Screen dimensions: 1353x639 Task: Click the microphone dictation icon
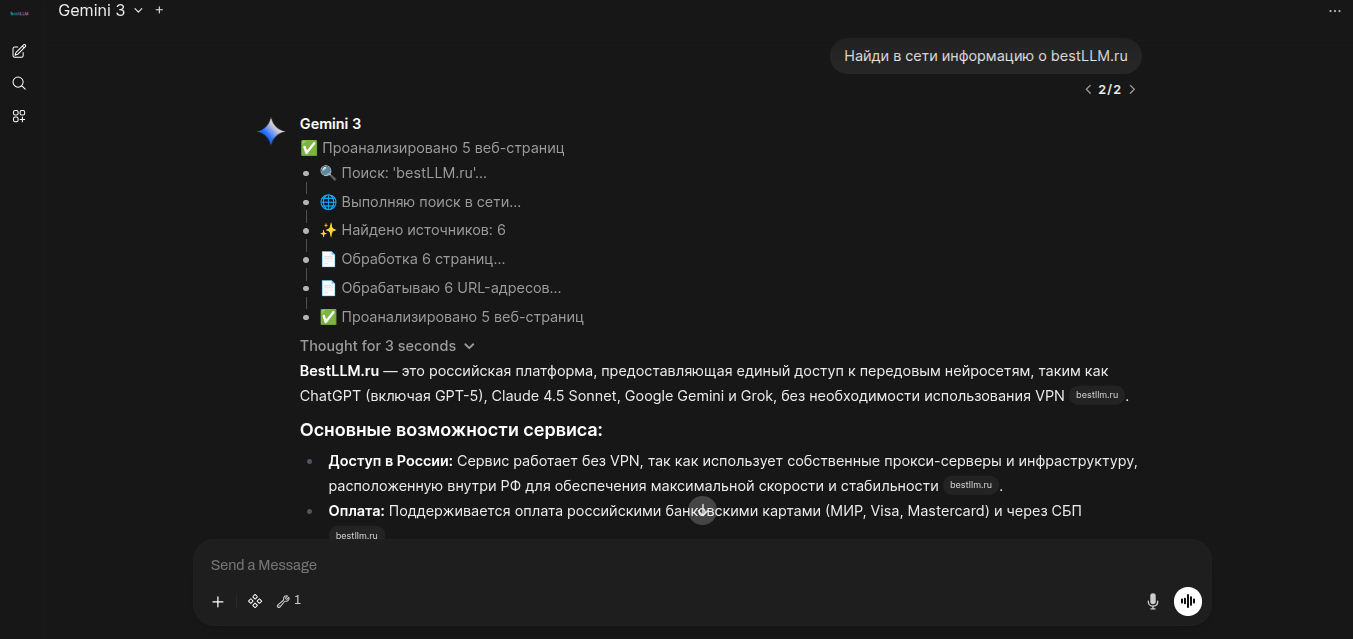point(1152,601)
